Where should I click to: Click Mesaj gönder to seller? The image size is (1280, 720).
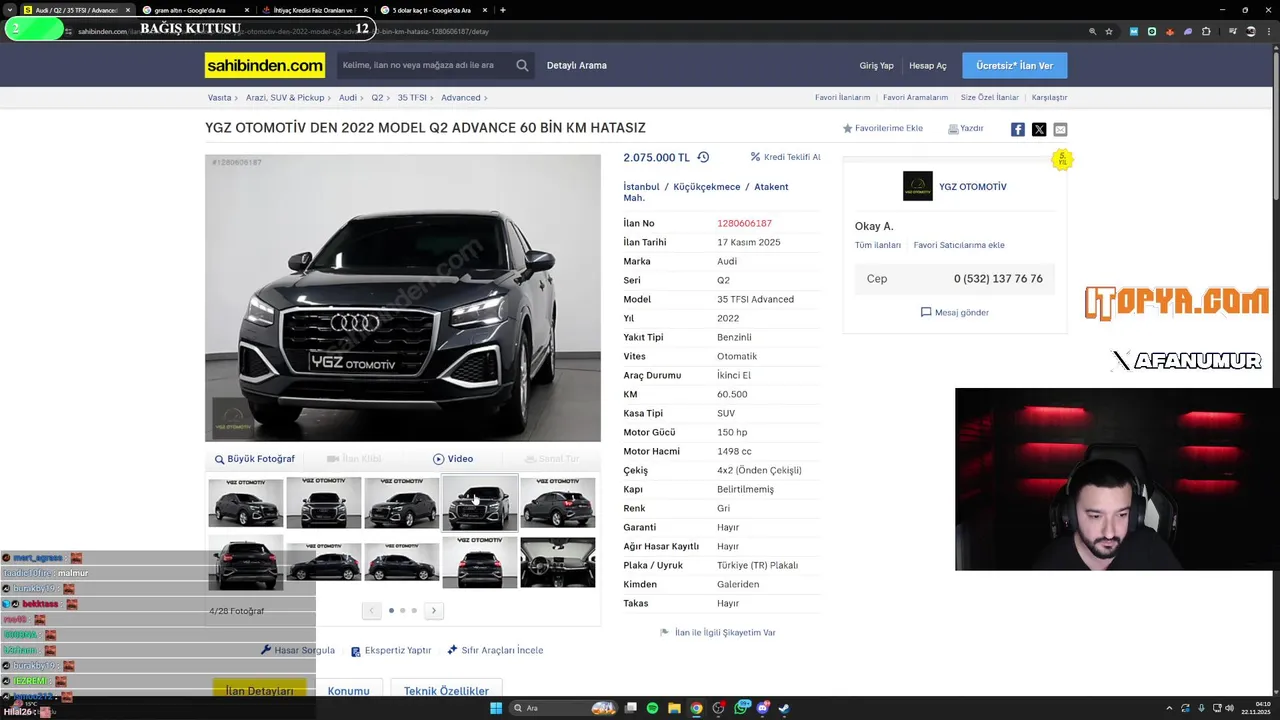(x=954, y=313)
